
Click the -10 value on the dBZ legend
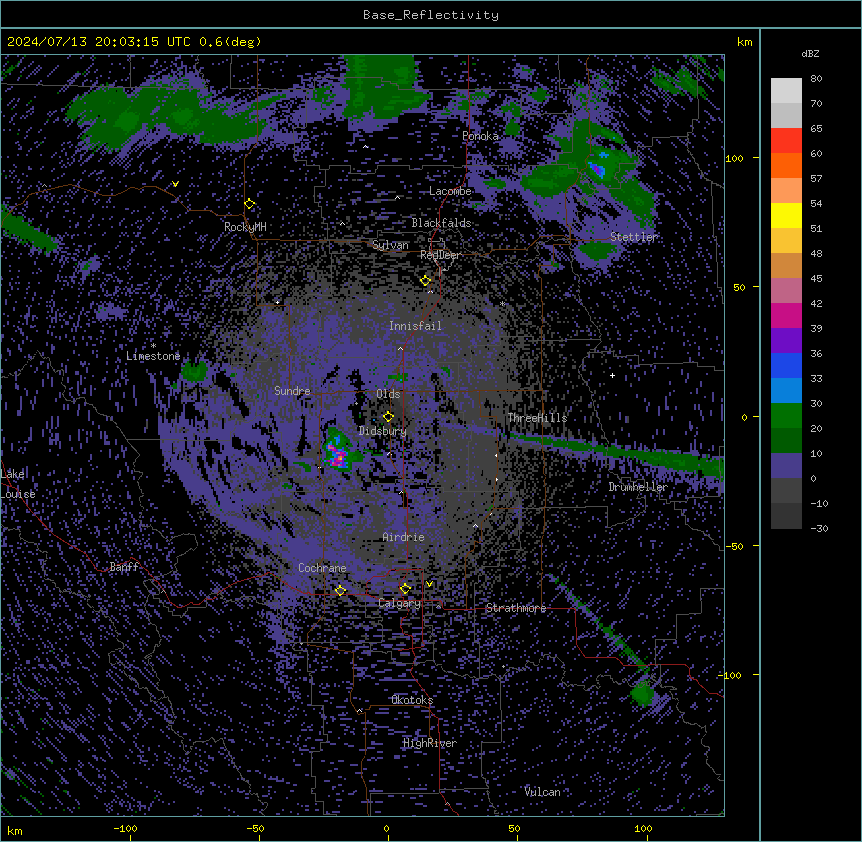(819, 503)
